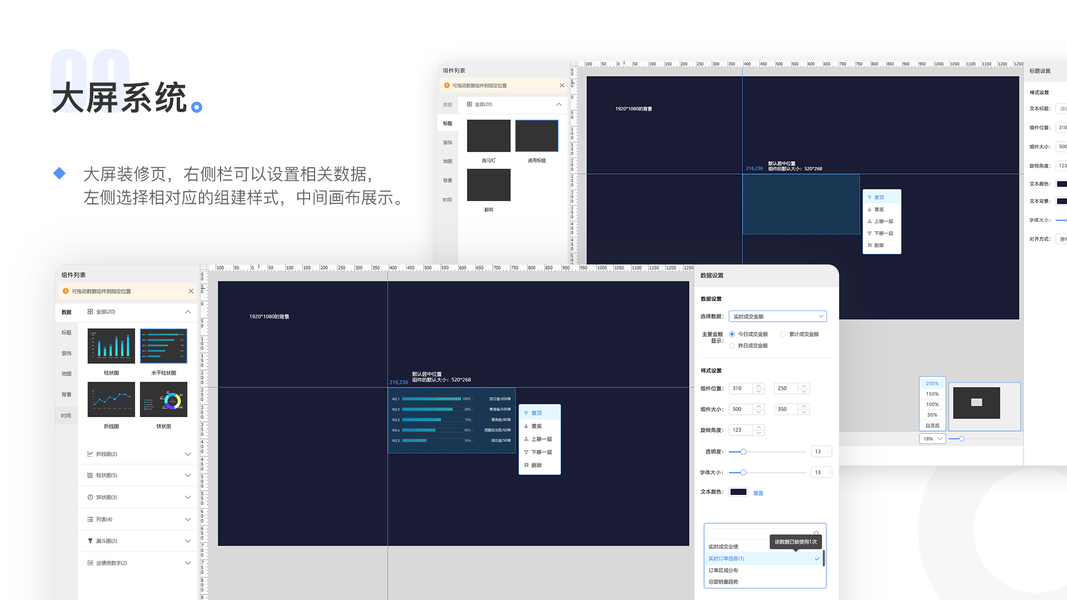Click the orange warning icon in front window notice
This screenshot has width=1067, height=600.
(65, 291)
